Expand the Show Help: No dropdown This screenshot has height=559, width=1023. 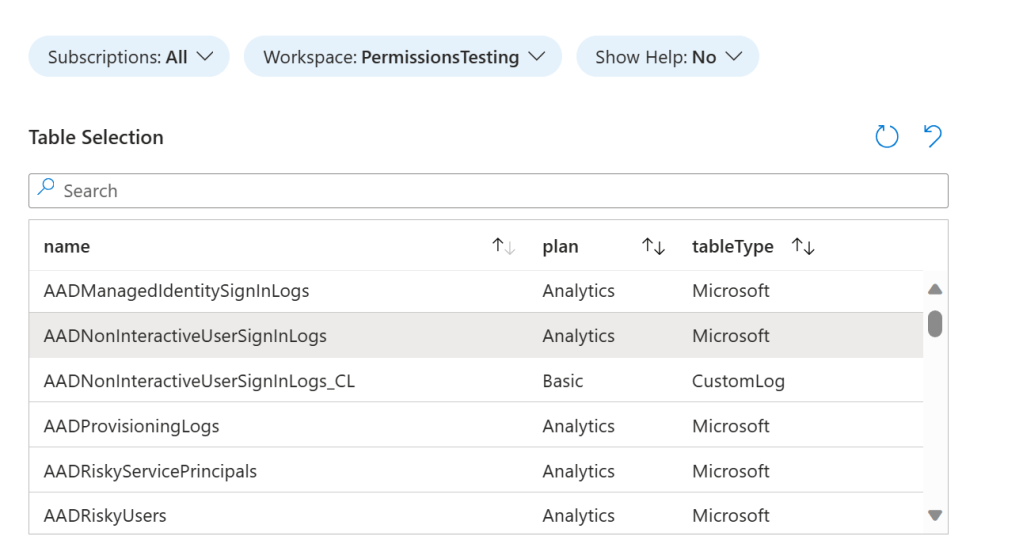(x=667, y=57)
